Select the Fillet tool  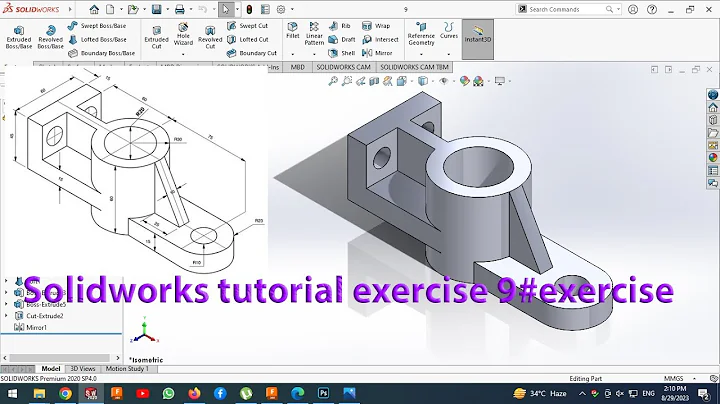[292, 30]
